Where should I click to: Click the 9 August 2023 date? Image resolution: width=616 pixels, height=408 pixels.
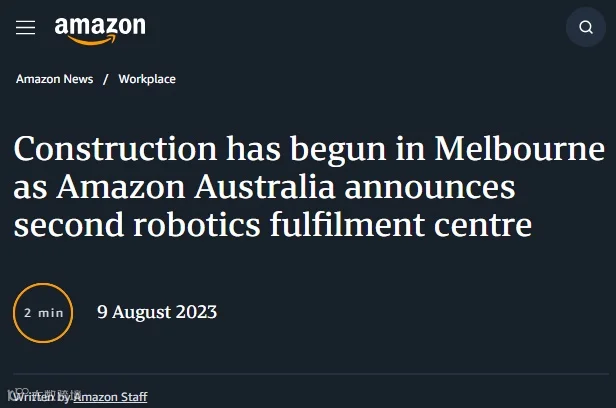(157, 312)
